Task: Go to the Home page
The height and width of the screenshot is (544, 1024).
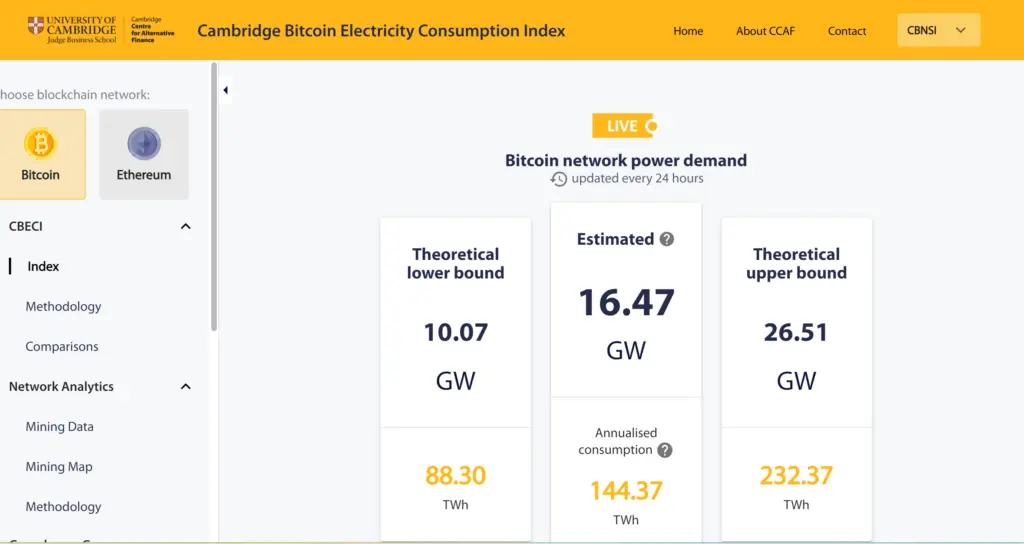Action: pyautogui.click(x=688, y=31)
